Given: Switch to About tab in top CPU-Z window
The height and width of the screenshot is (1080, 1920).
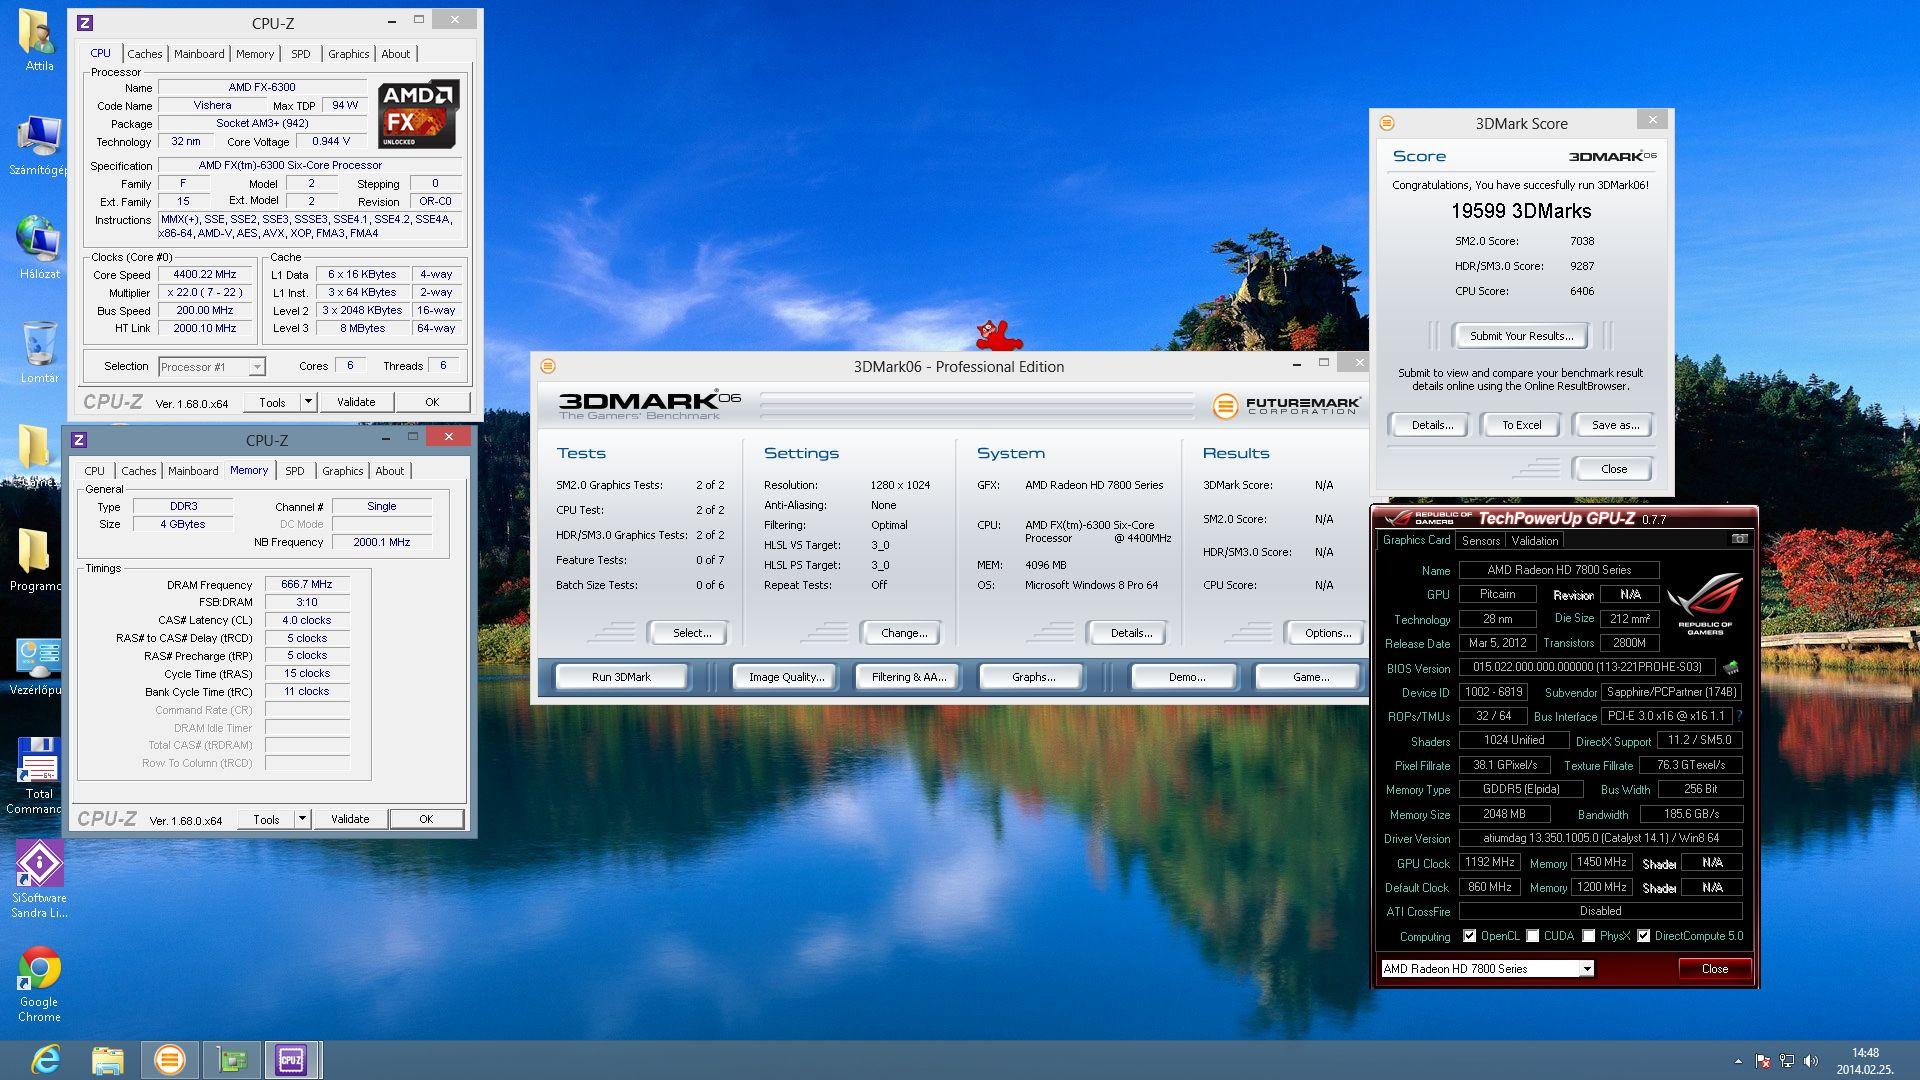Looking at the screenshot, I should 395,54.
